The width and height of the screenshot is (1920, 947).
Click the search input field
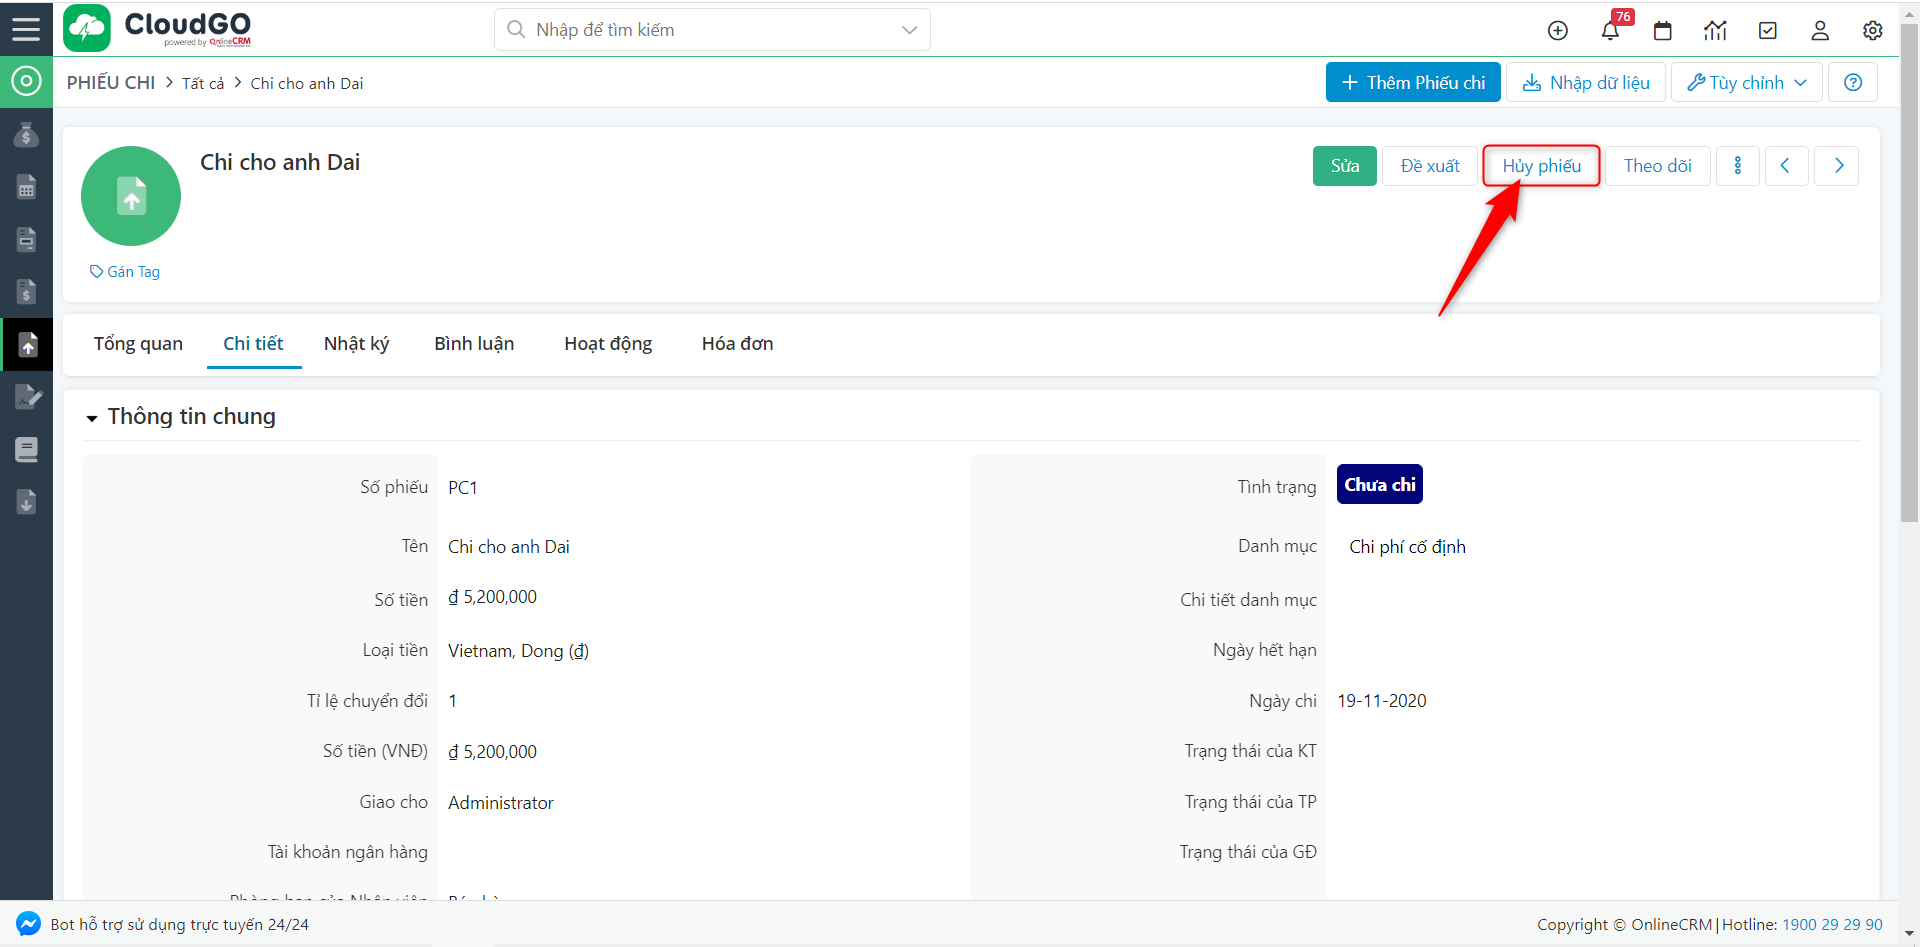pos(700,30)
